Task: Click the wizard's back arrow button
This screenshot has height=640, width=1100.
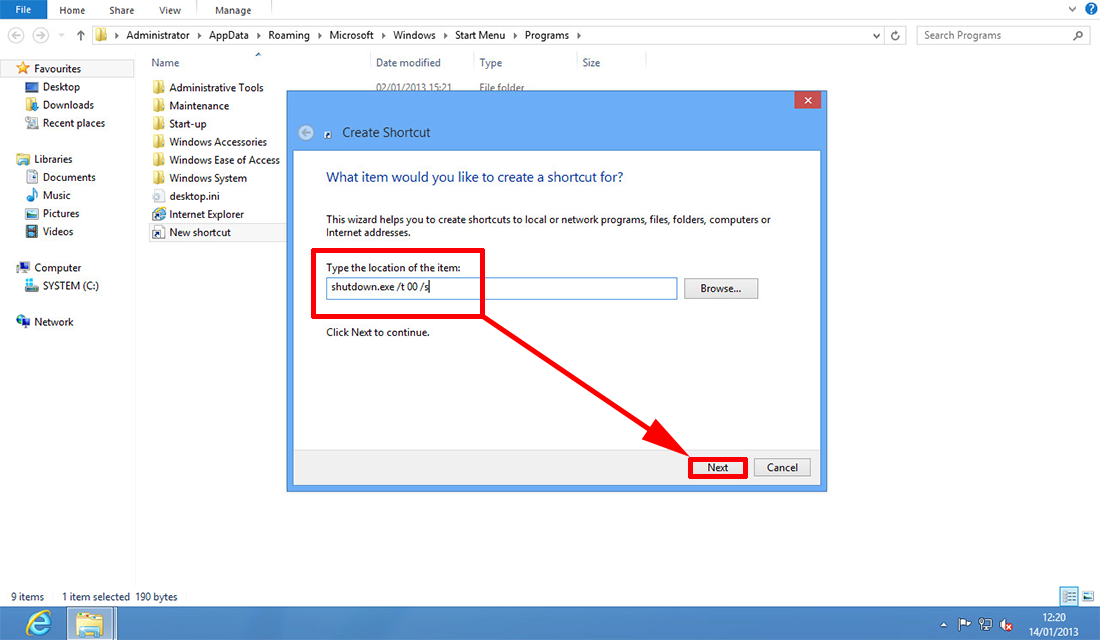Action: (x=306, y=133)
